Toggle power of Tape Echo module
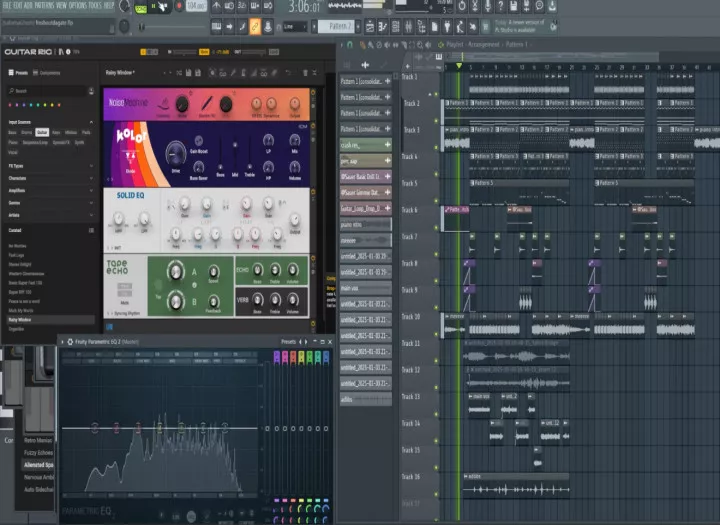The height and width of the screenshot is (525, 720). (x=313, y=259)
